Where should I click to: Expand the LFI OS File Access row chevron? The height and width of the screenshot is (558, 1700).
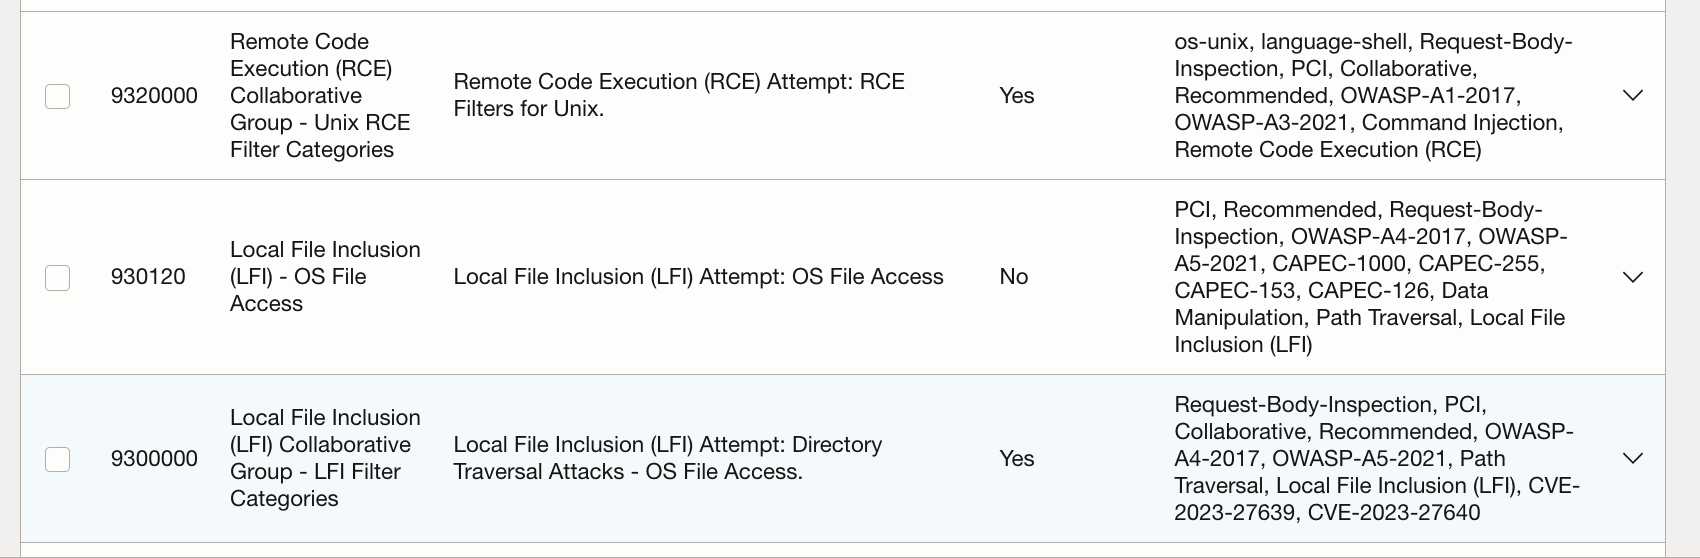(1632, 277)
